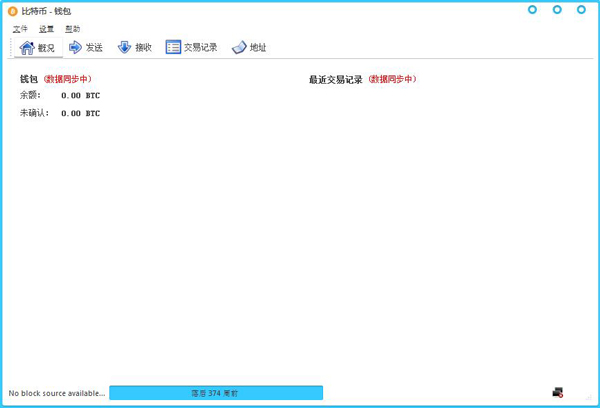Maximize the window using the middle circle

(x=557, y=10)
